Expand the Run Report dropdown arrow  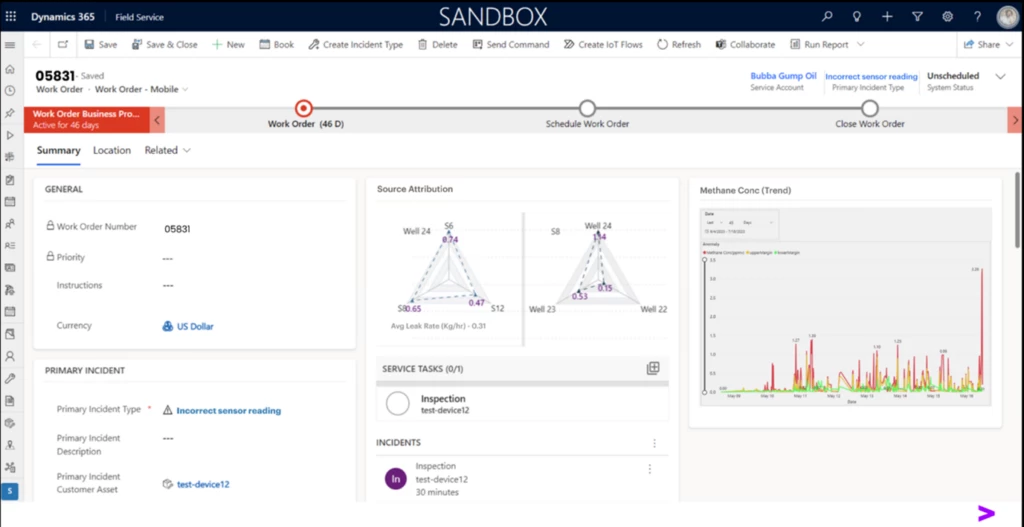860,44
